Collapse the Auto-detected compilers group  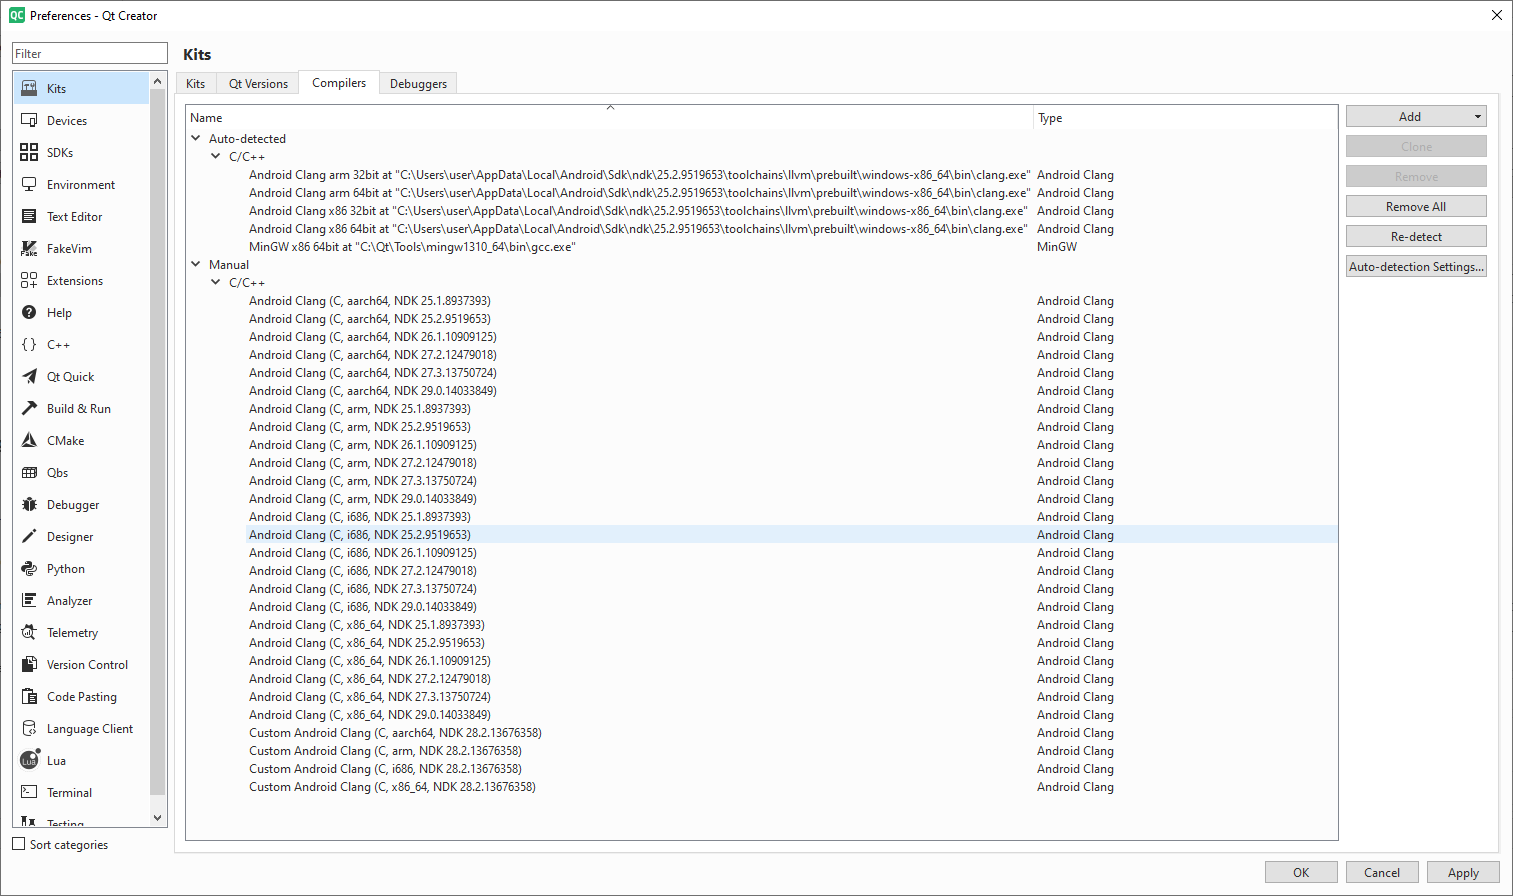(196, 138)
